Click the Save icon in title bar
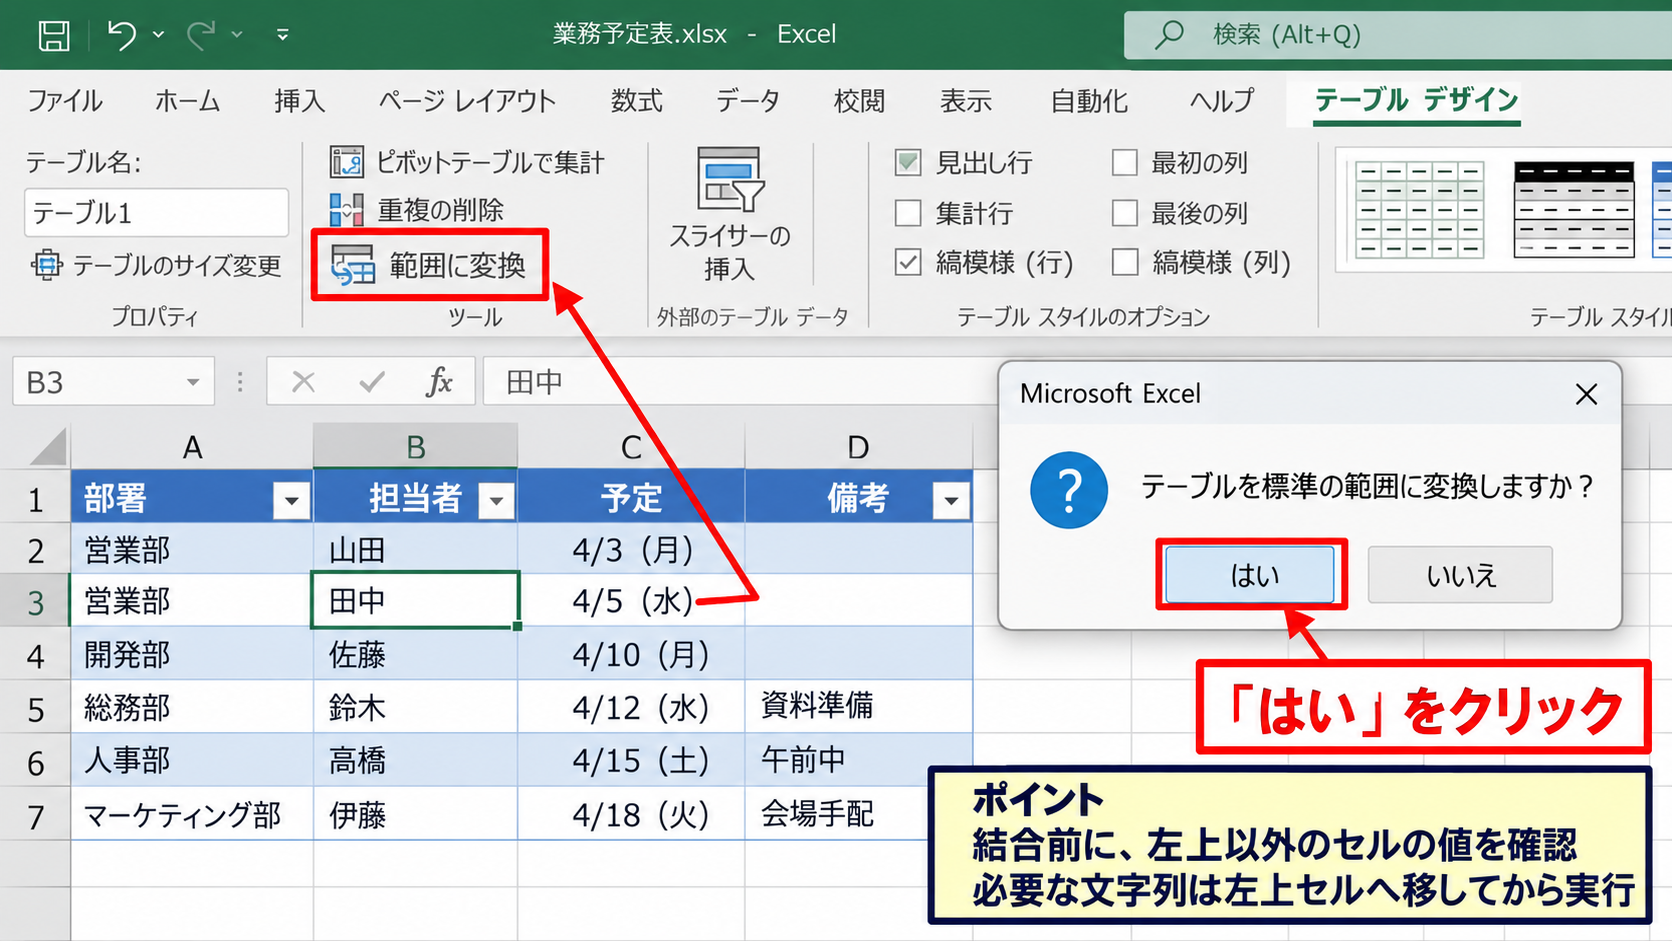This screenshot has height=941, width=1672. point(54,35)
